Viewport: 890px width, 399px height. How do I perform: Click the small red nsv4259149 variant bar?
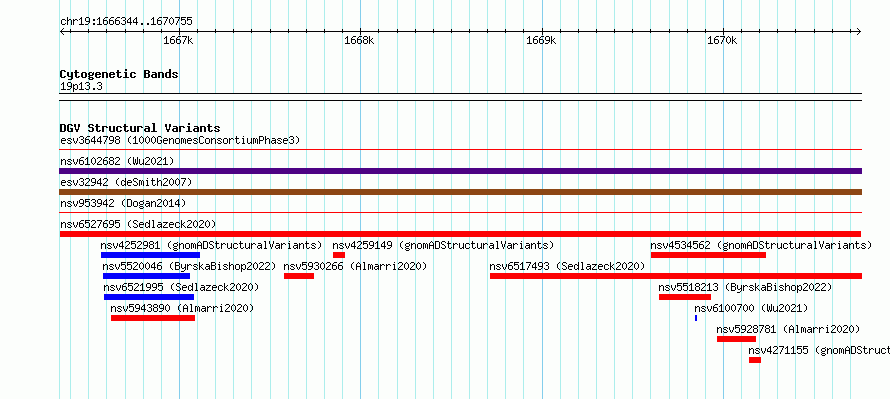tap(339, 255)
